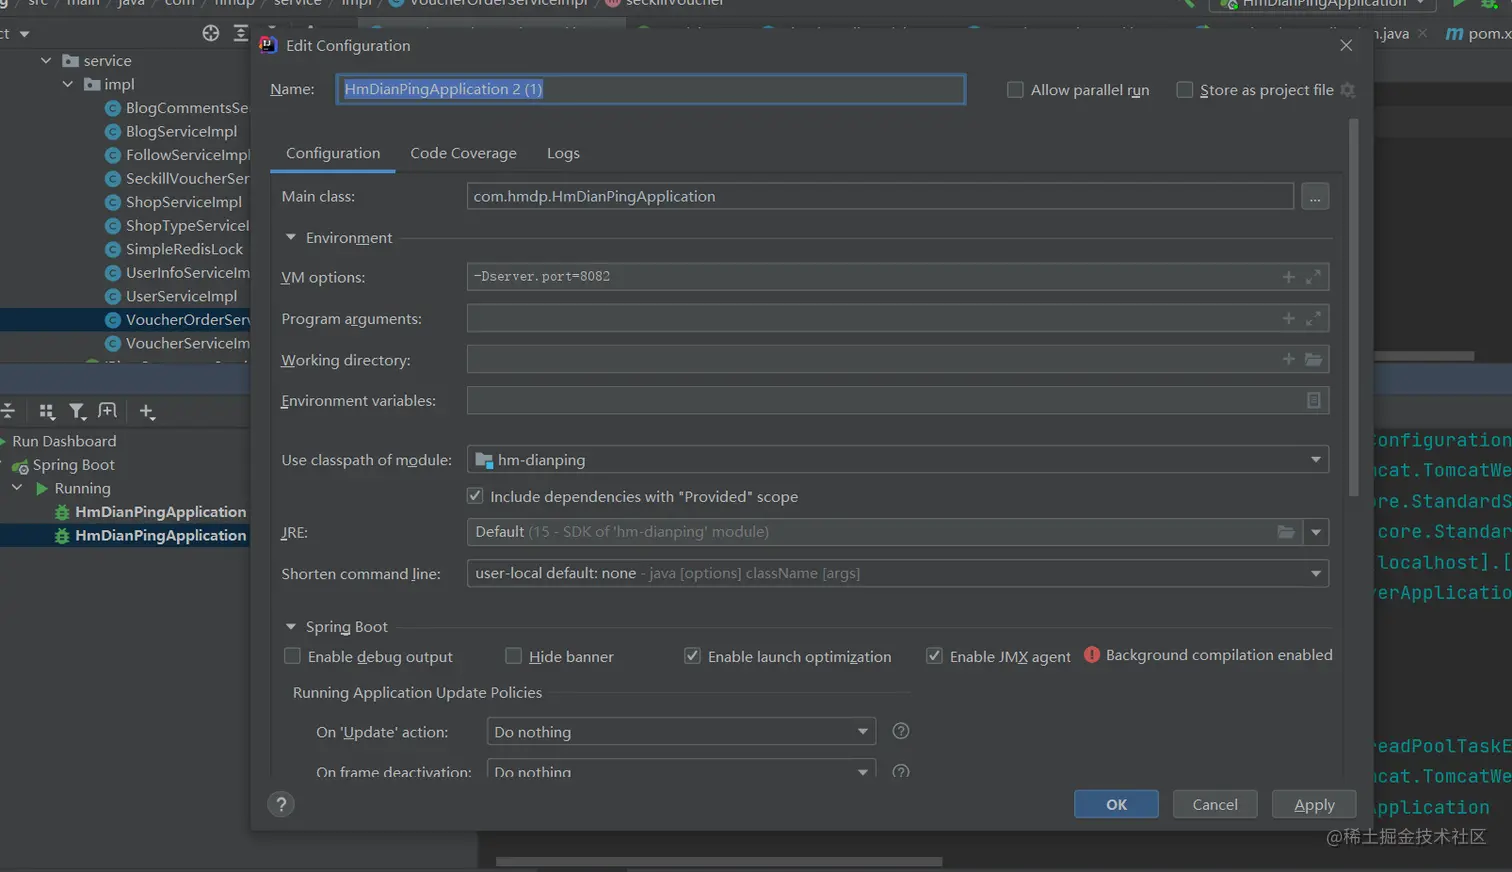Collapse the Environment section
1512x872 pixels.
[291, 238]
